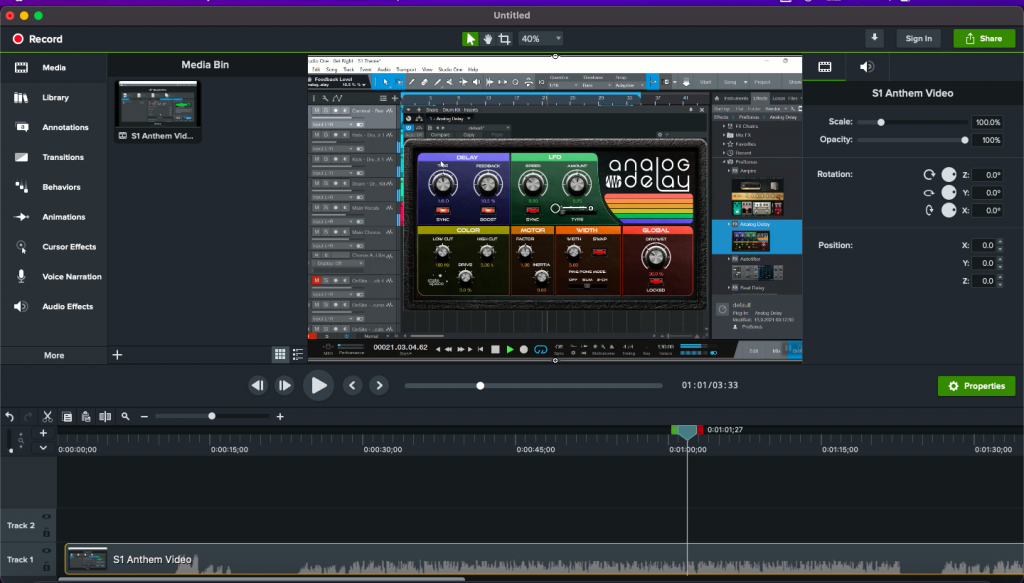Click the X rotation arrow icon
Screen dimensions: 1024x583
(x=929, y=210)
